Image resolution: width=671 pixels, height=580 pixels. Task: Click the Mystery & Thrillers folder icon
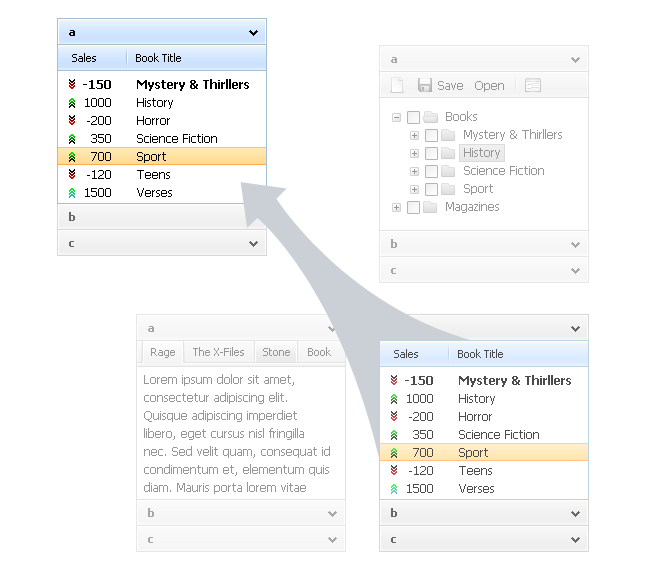coord(449,135)
